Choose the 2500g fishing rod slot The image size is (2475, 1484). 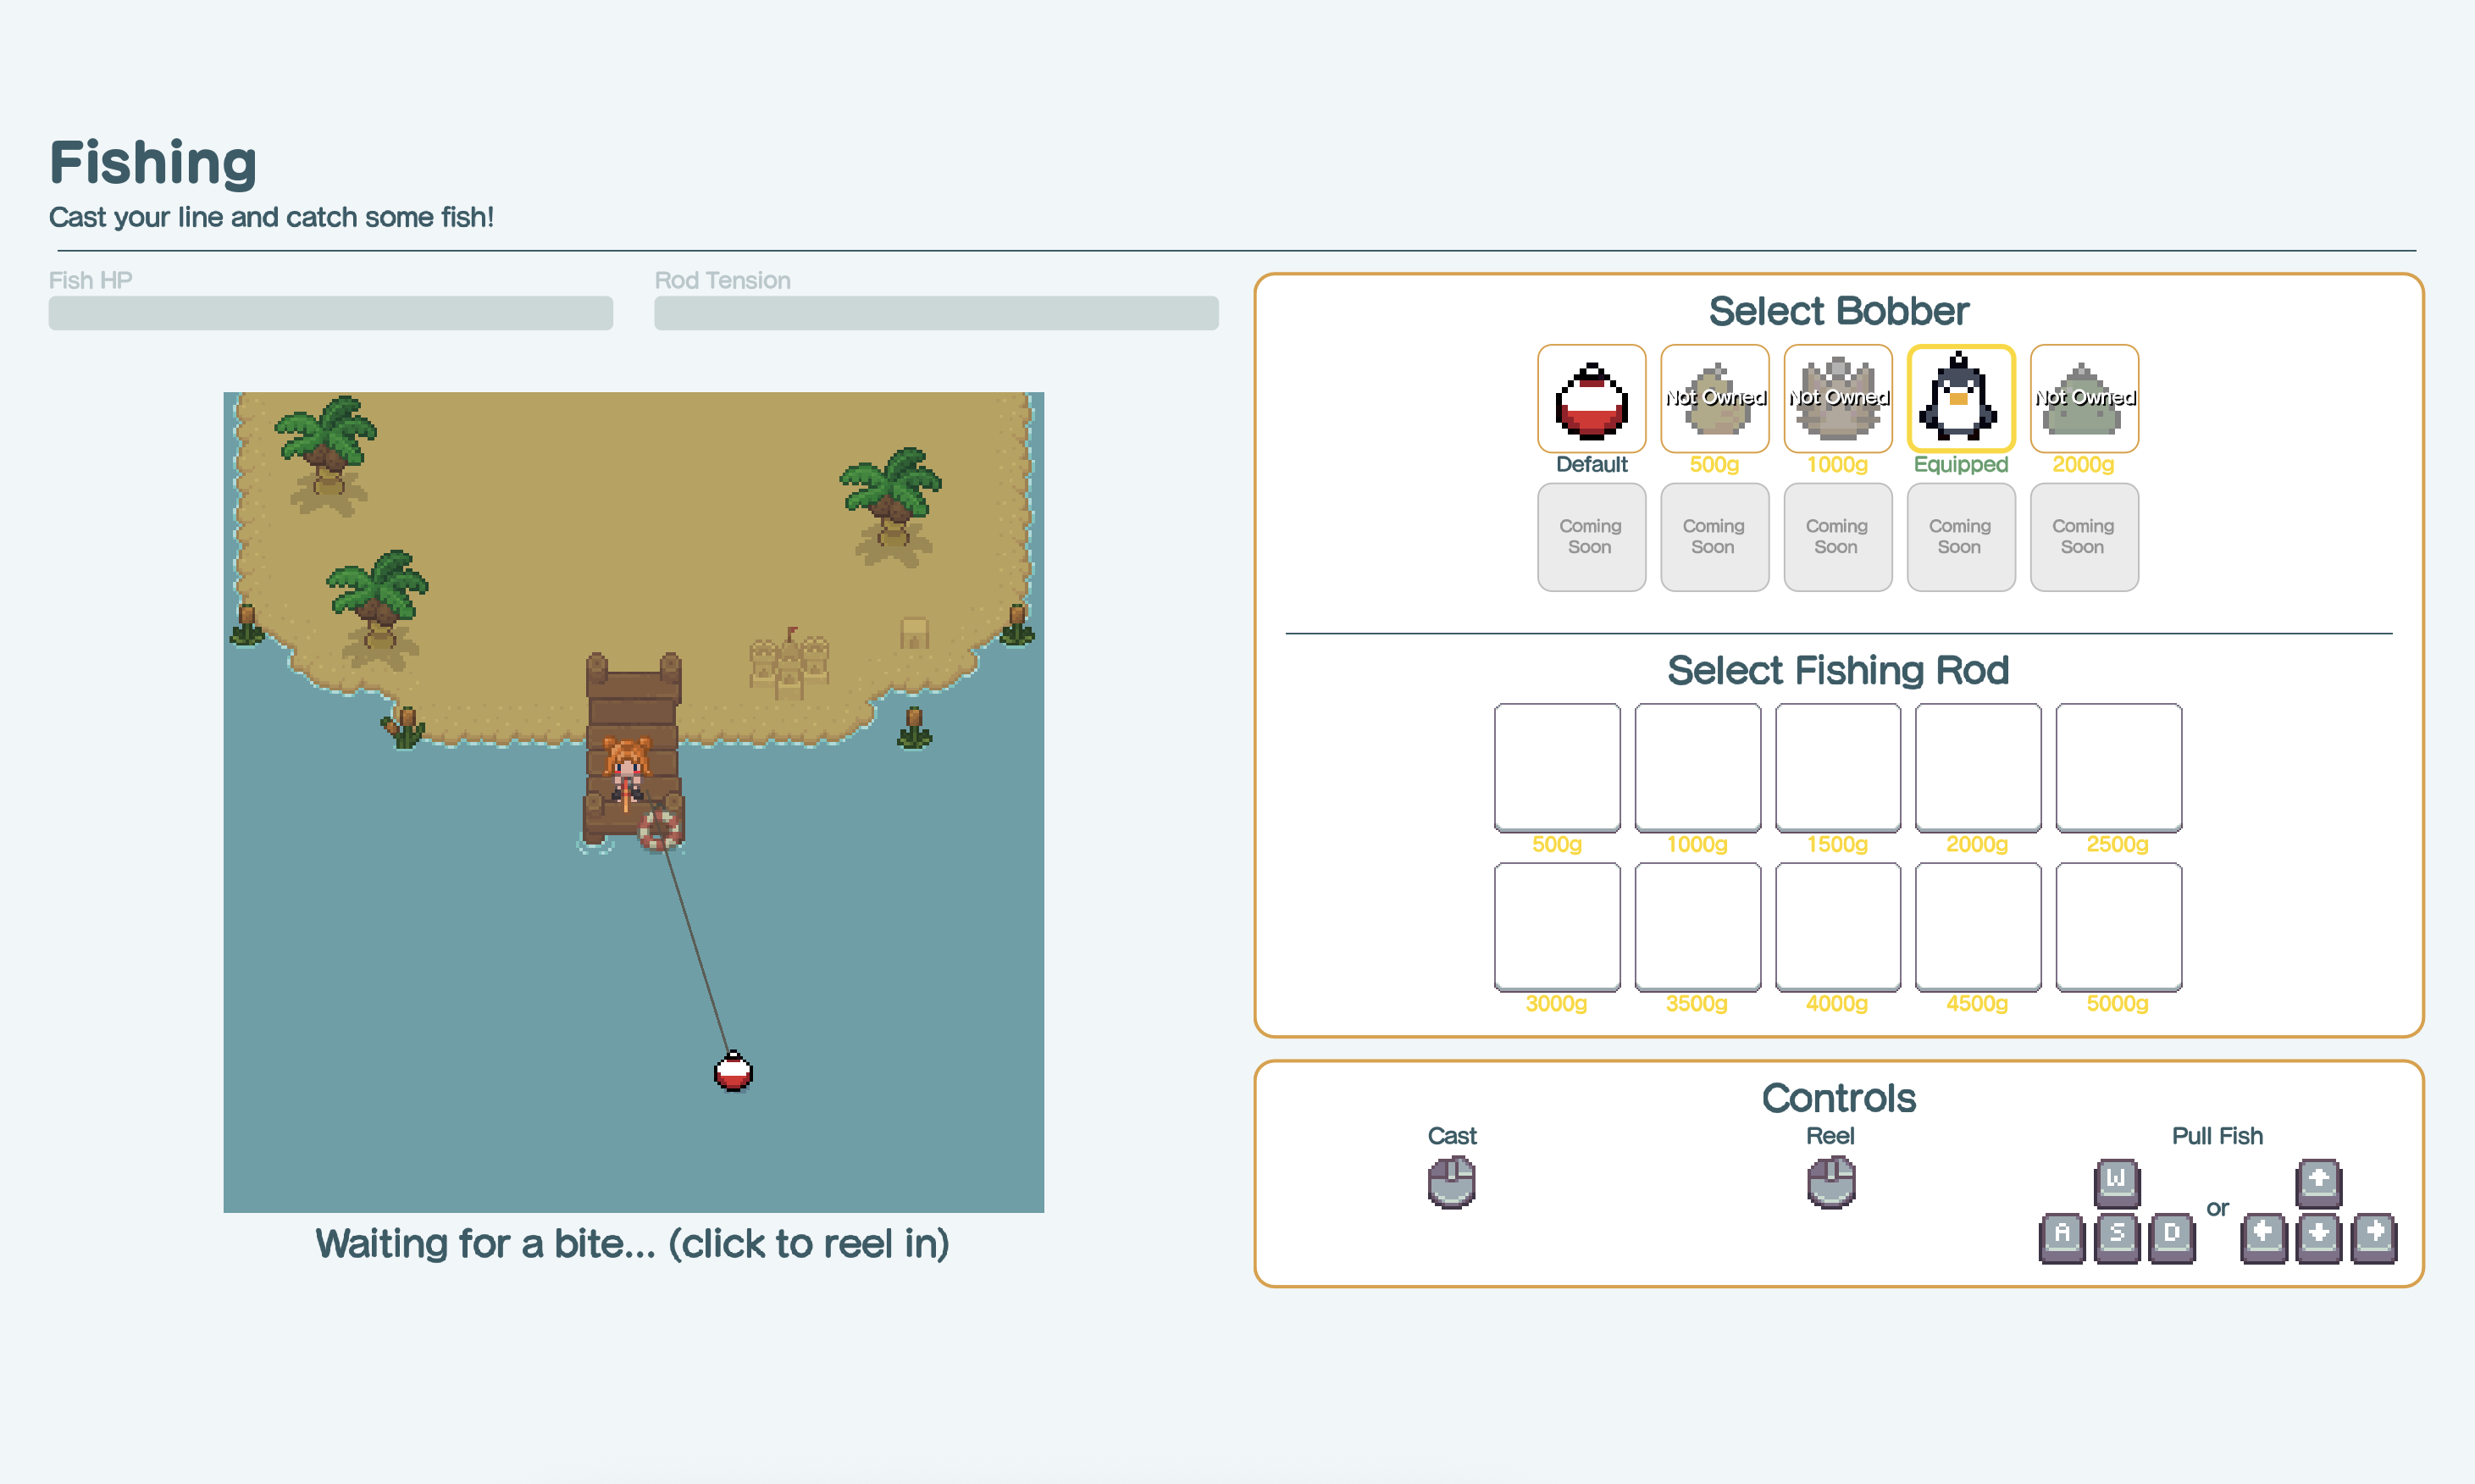click(x=2118, y=767)
